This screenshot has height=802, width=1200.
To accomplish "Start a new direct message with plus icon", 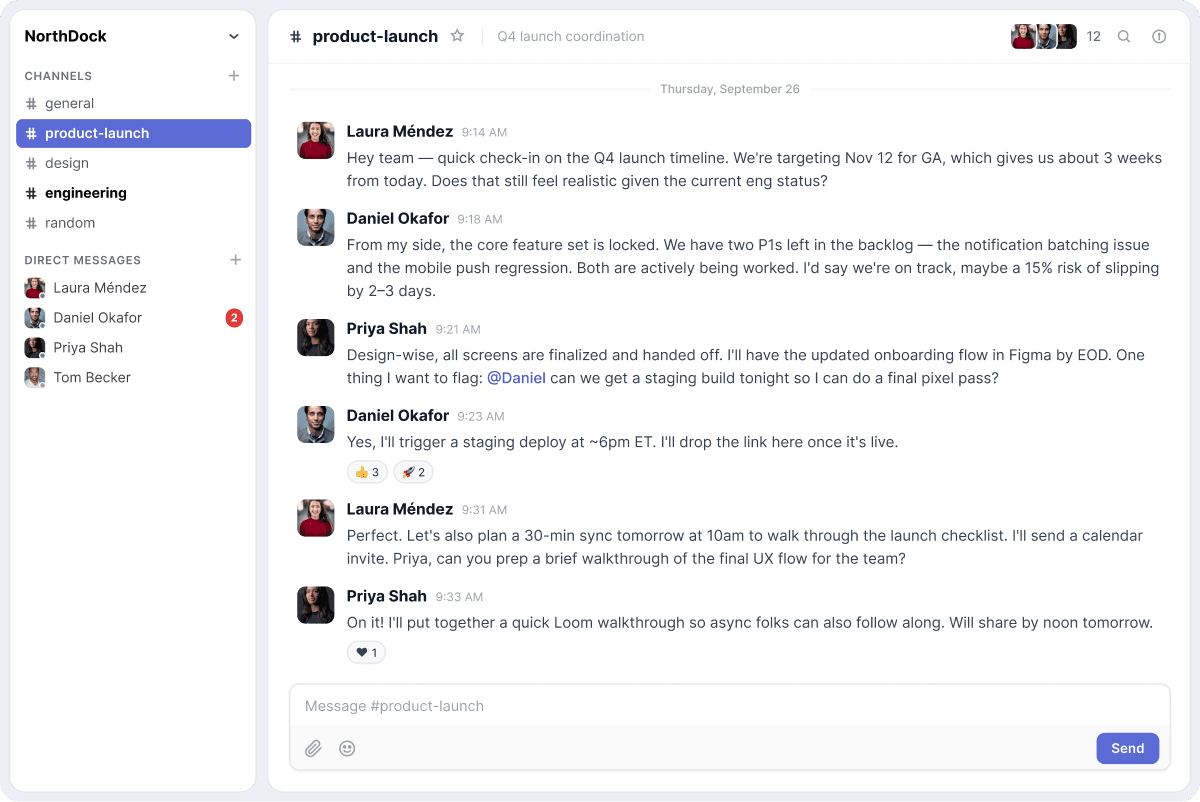I will [236, 259].
